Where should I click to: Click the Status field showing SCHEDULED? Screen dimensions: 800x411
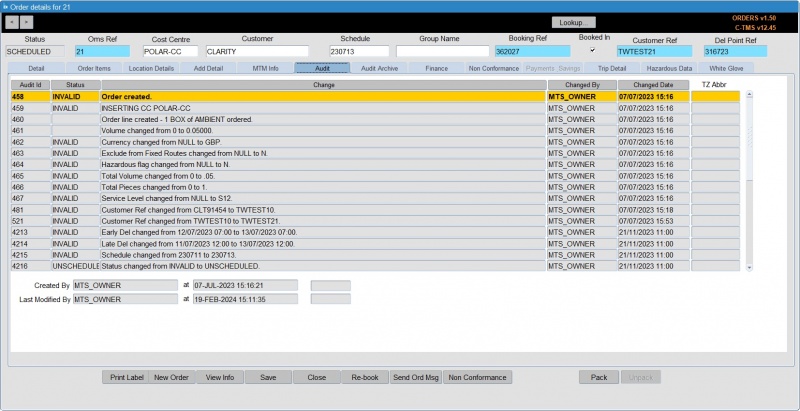(35, 52)
